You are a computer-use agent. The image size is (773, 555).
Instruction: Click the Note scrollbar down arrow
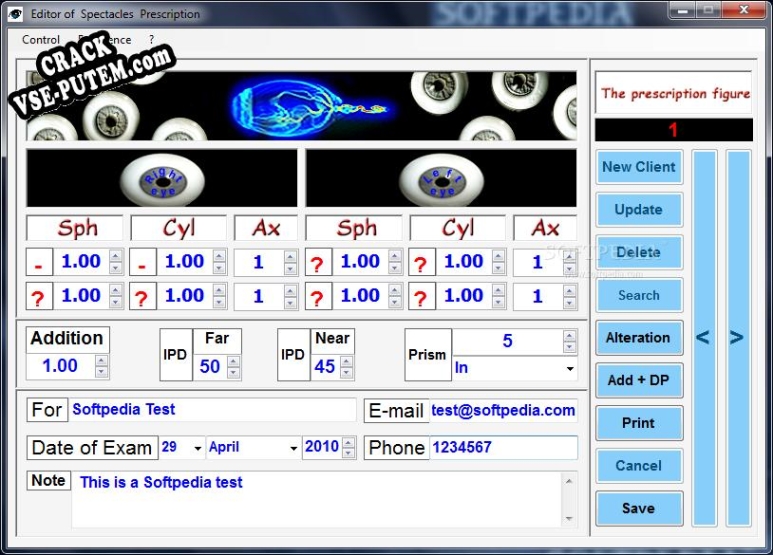[x=569, y=519]
